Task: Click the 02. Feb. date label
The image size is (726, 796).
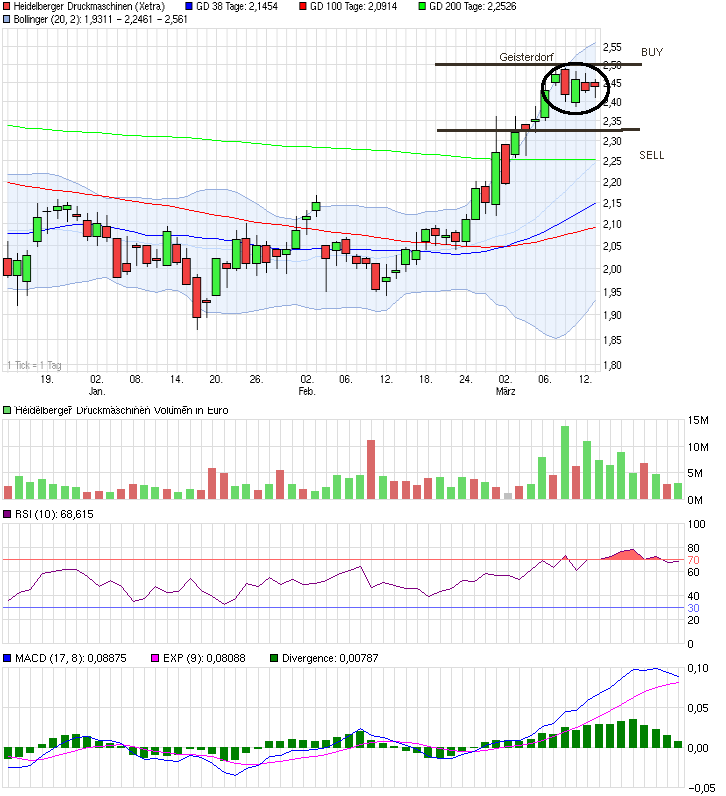Action: (x=307, y=385)
